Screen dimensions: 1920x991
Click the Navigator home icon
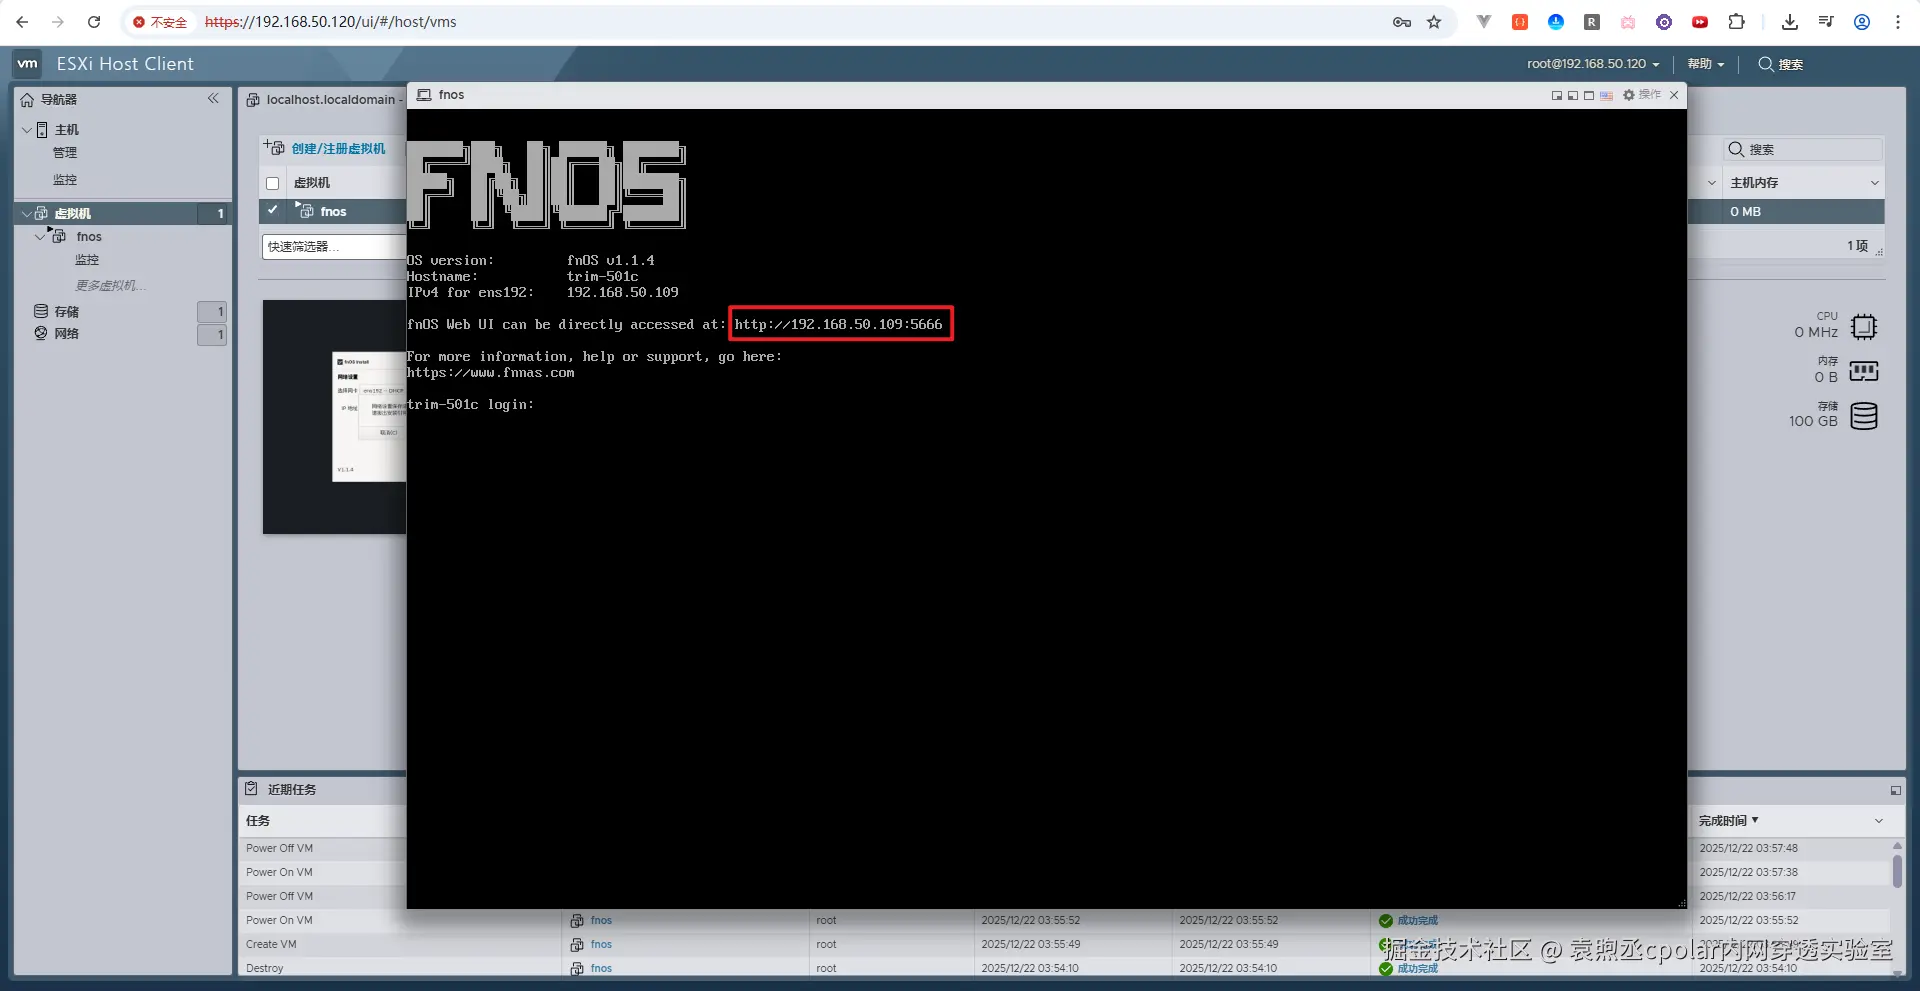27,100
